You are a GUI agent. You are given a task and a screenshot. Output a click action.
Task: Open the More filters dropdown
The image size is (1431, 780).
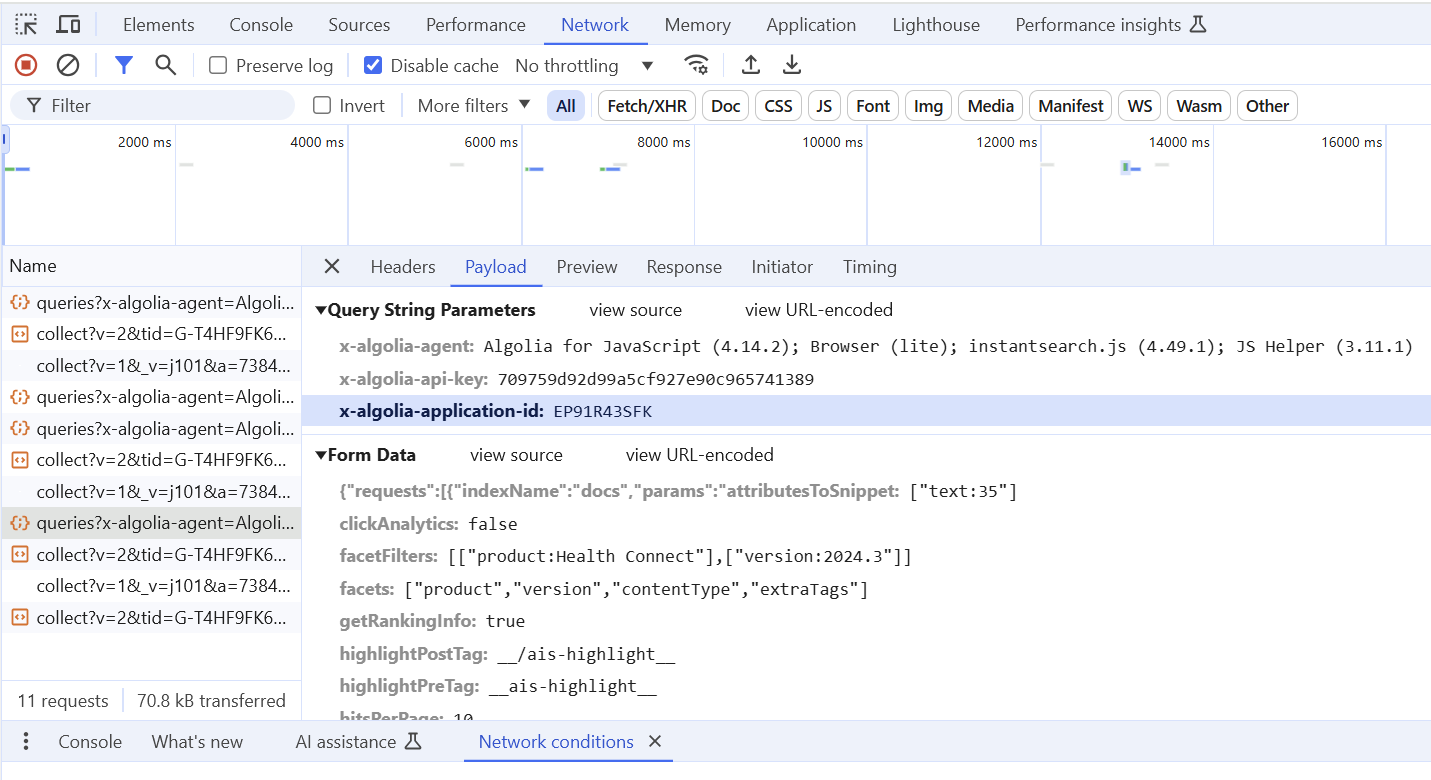coord(474,105)
